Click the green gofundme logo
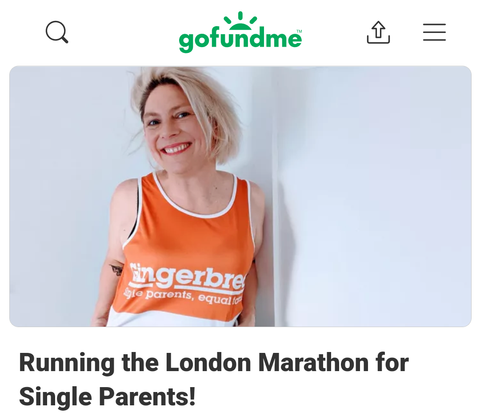The image size is (480, 416). [x=240, y=32]
